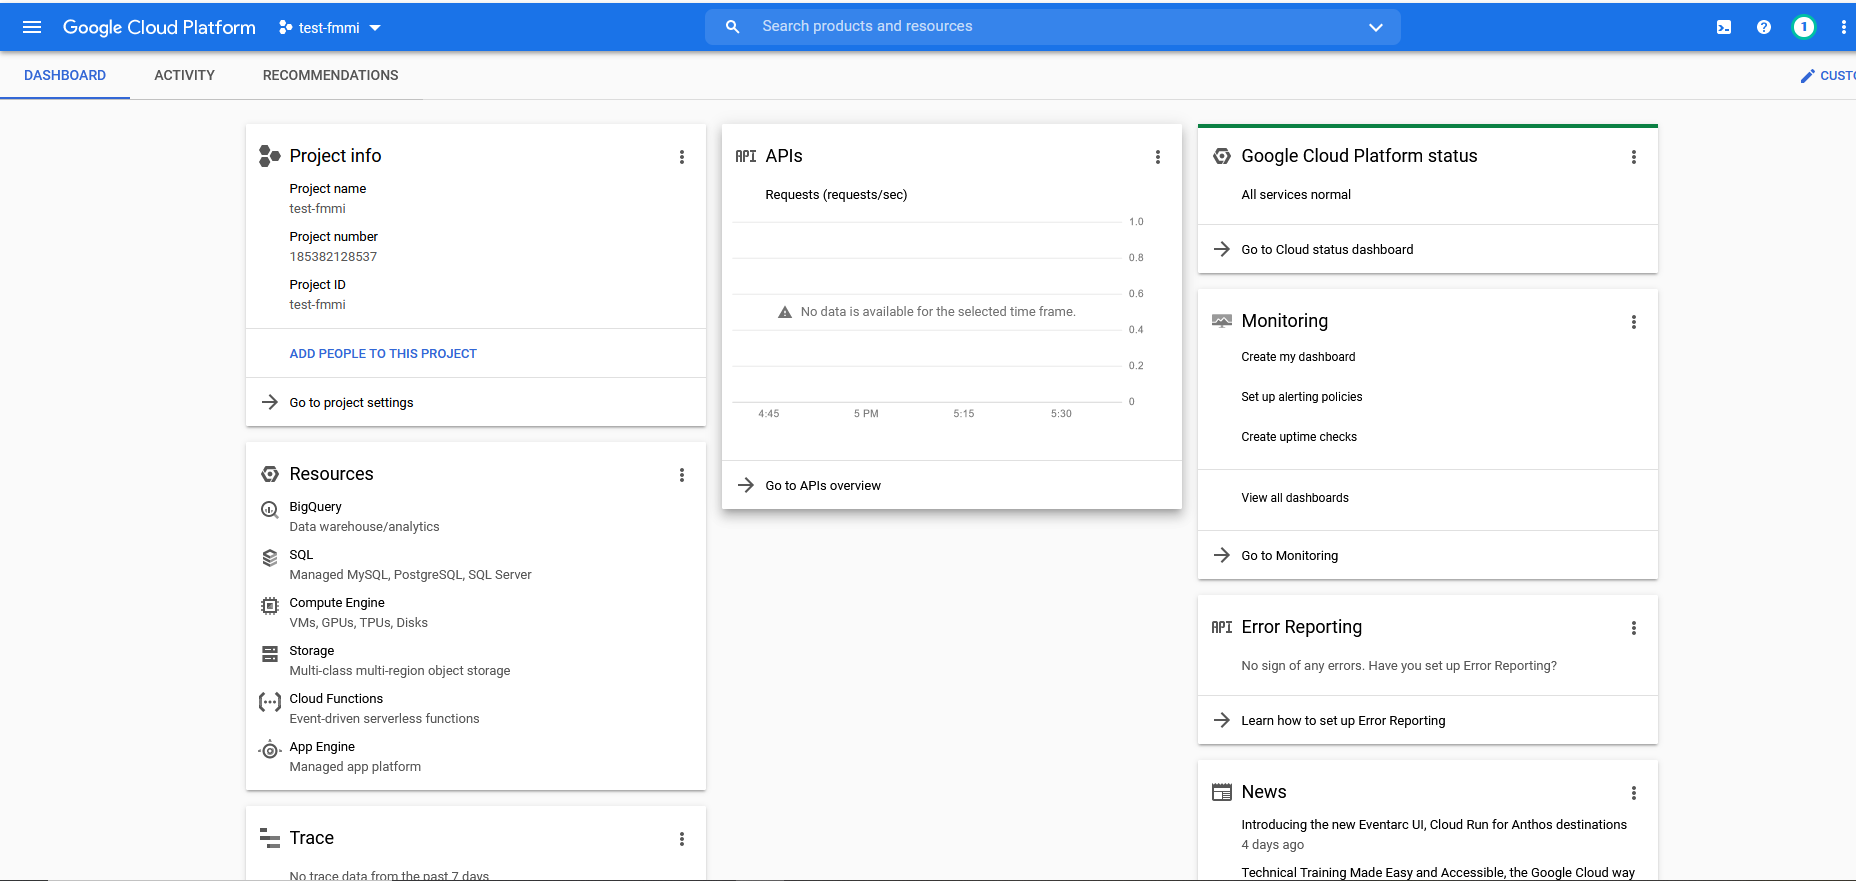Click the Storage resource icon
This screenshot has height=881, width=1856.
point(270,654)
